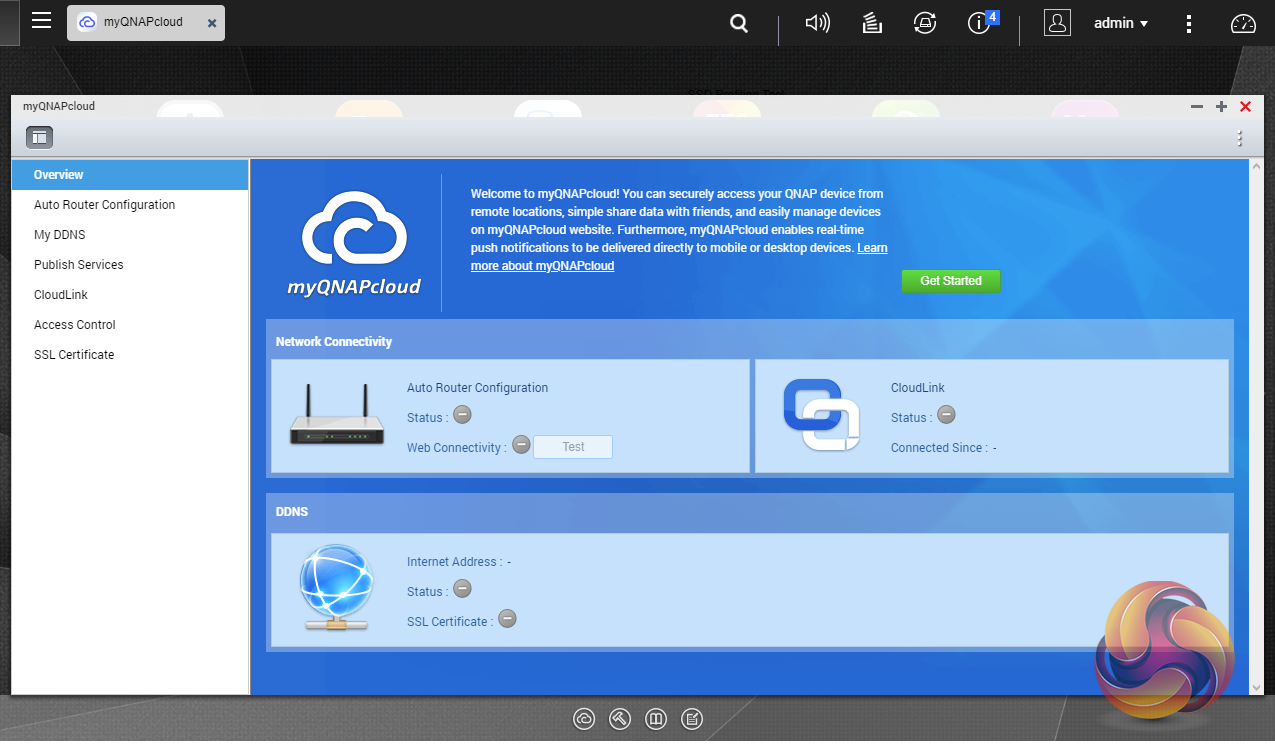Image resolution: width=1275 pixels, height=744 pixels.
Task: Close the myQNAPcloud taskbar tab
Action: (212, 23)
